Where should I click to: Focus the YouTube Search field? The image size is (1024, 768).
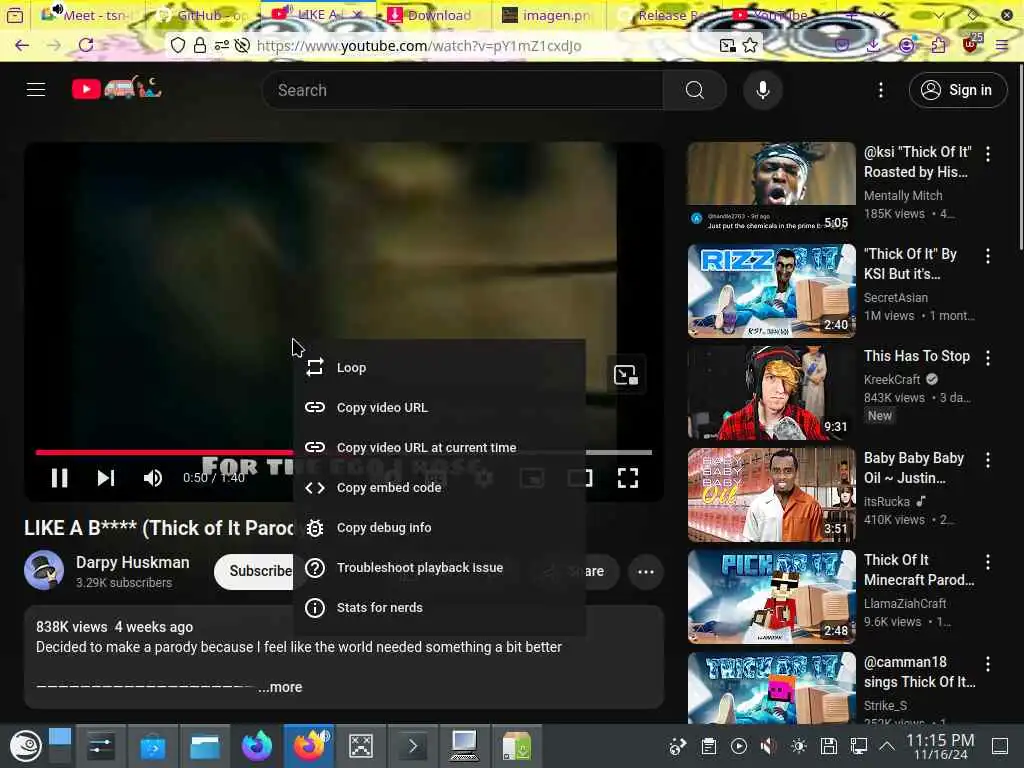tap(463, 90)
